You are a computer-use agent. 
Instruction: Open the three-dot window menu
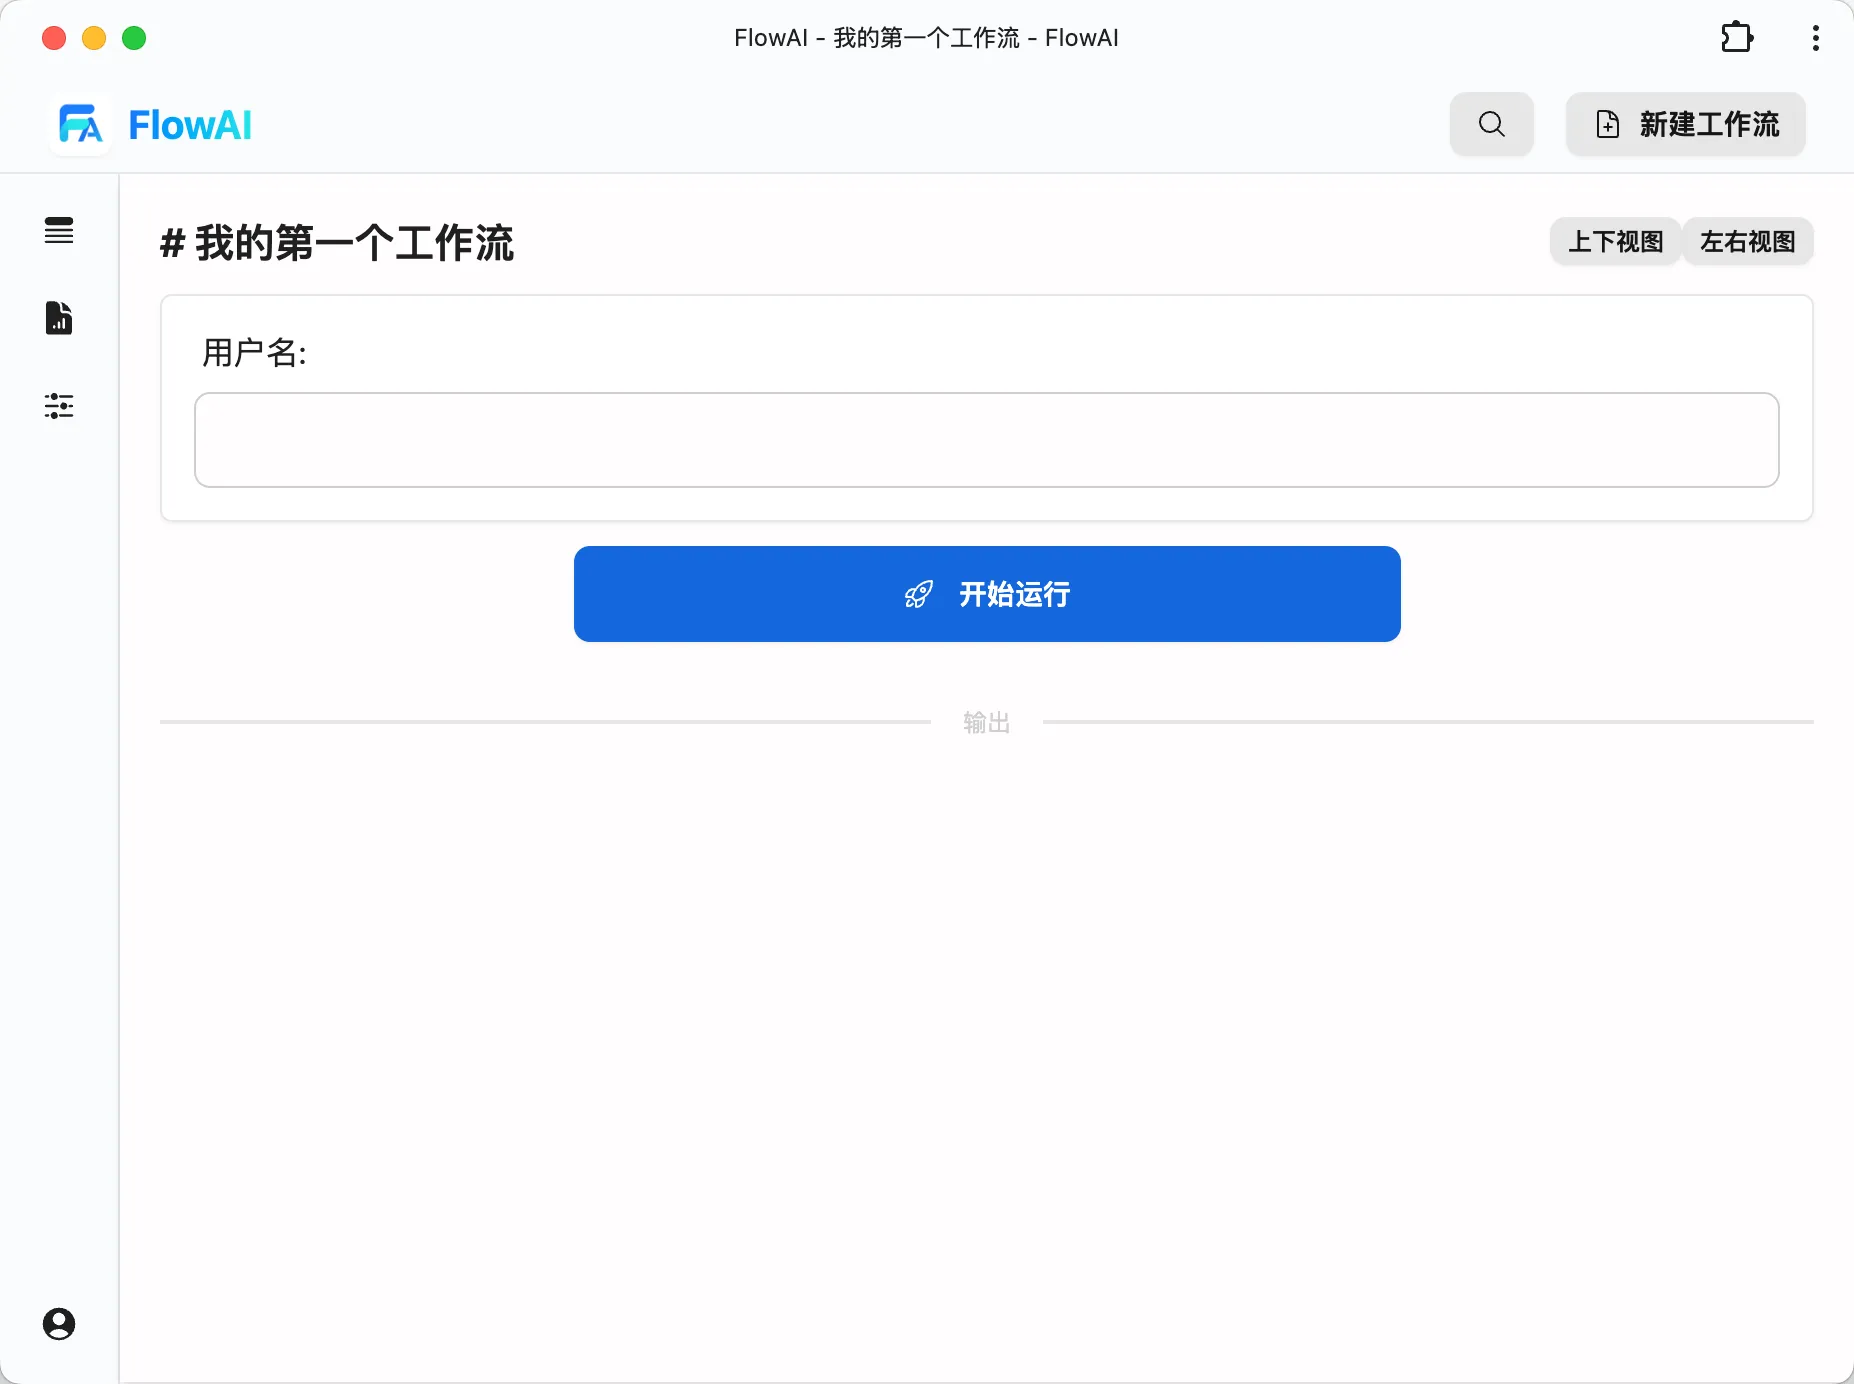click(x=1816, y=38)
